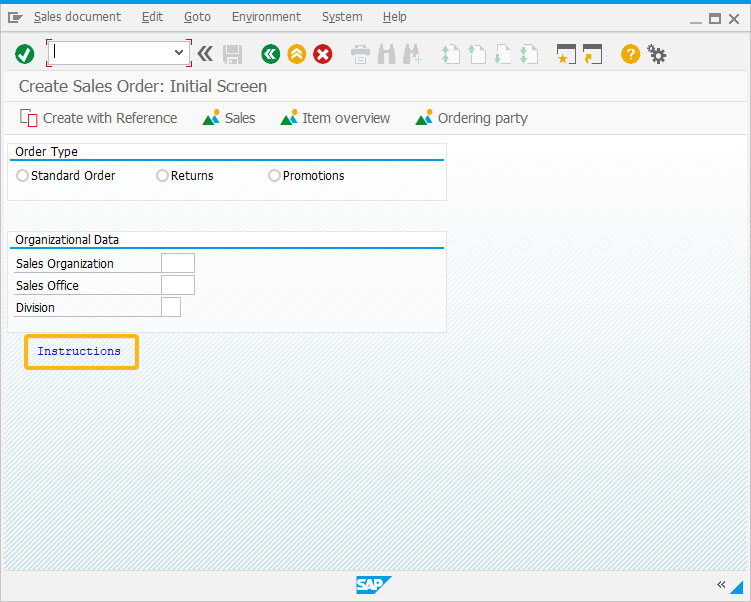Close the SAP window

coord(734,19)
